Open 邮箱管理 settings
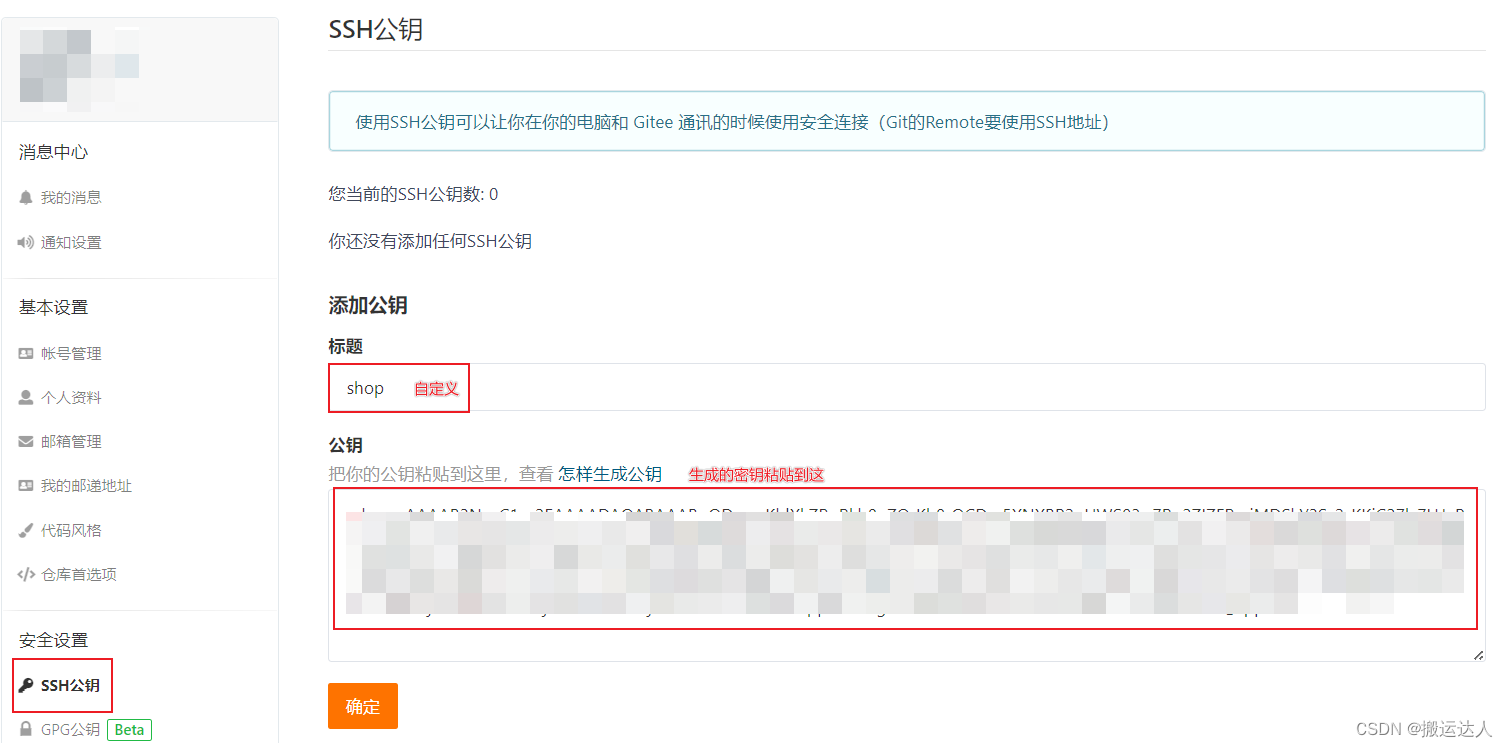1508x747 pixels. point(71,442)
